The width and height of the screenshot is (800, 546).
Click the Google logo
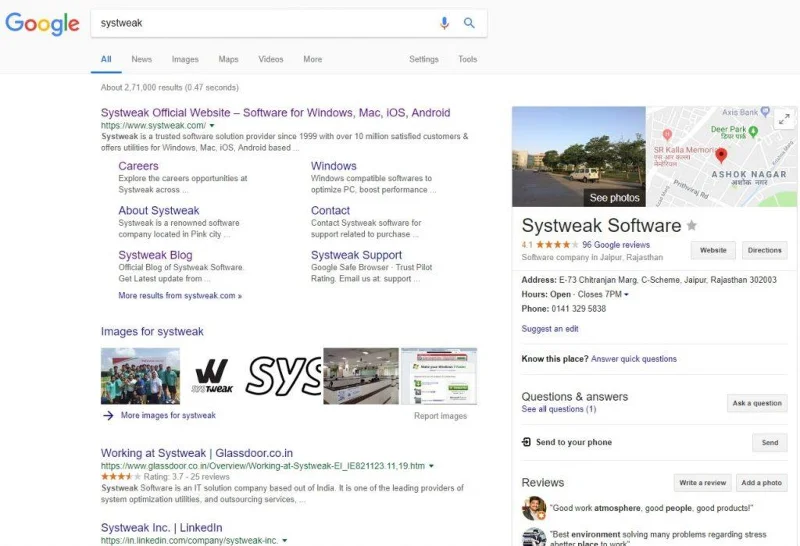pos(42,24)
